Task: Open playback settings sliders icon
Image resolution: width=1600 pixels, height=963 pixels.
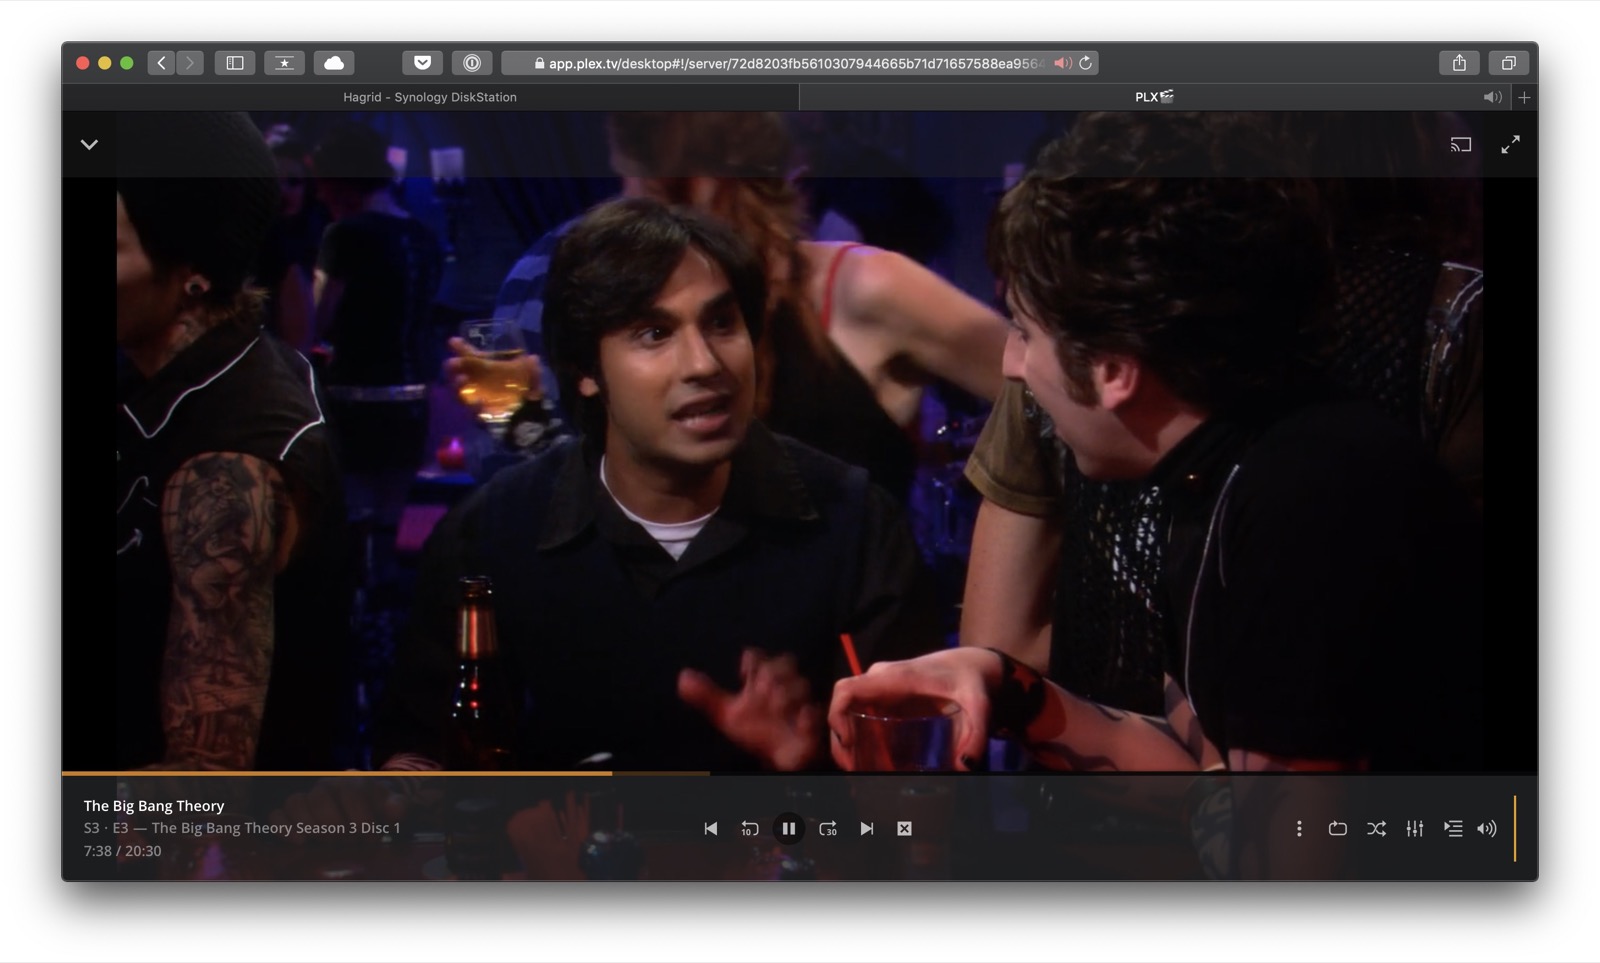Action: pos(1415,828)
